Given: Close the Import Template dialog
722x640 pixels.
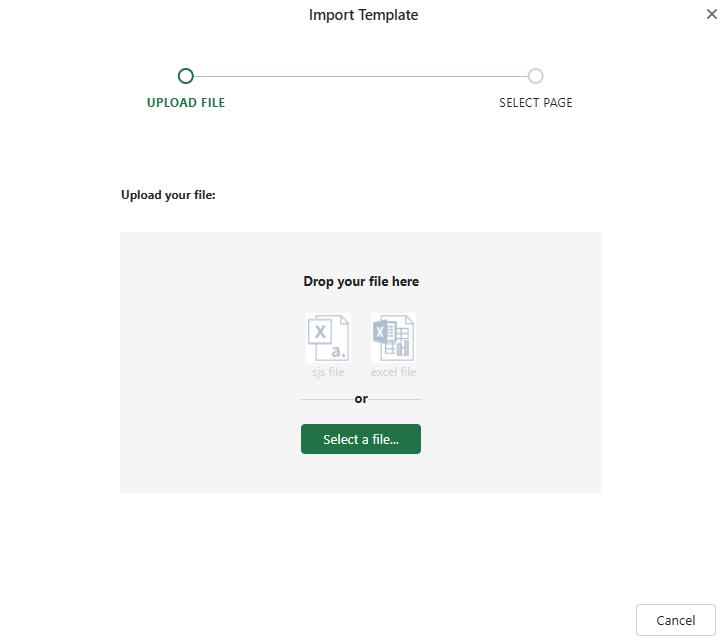Looking at the screenshot, I should click(711, 14).
